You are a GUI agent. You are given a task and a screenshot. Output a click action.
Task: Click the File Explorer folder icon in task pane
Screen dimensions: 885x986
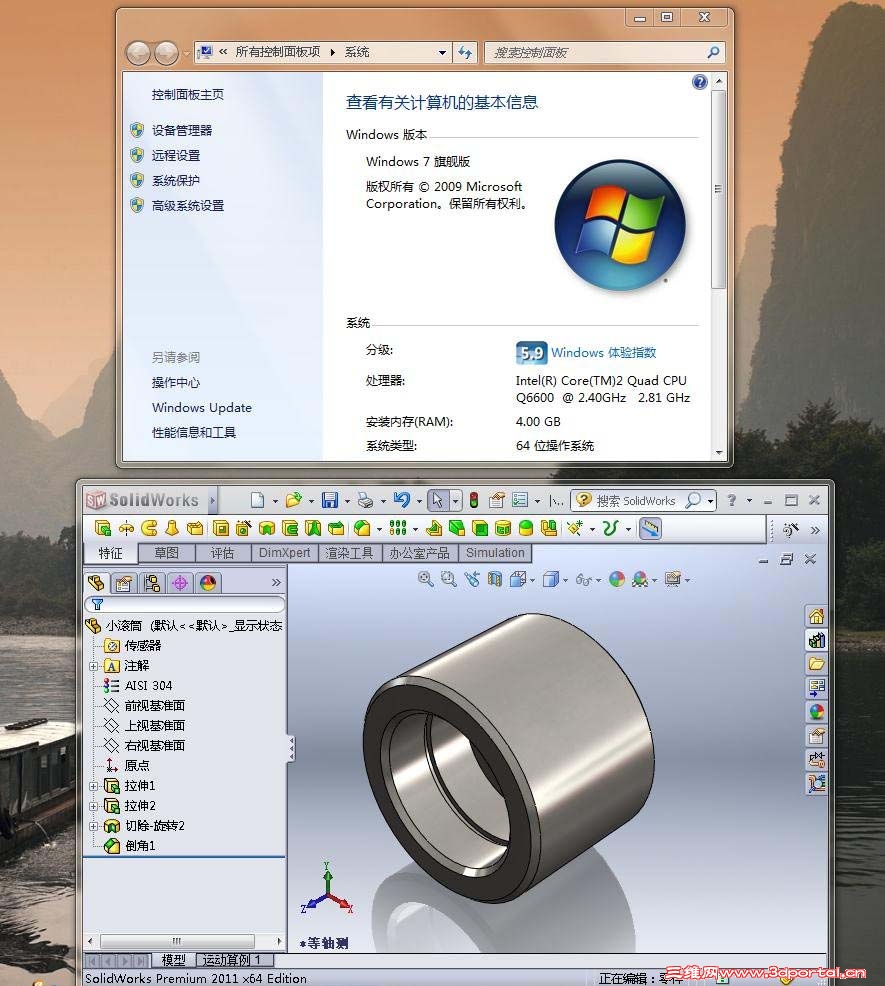(816, 663)
